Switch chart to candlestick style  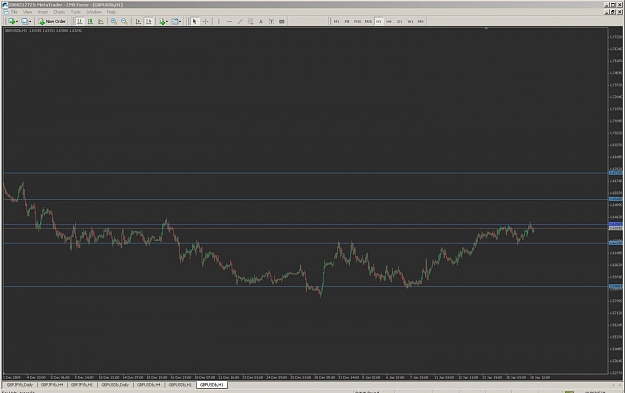pos(90,22)
